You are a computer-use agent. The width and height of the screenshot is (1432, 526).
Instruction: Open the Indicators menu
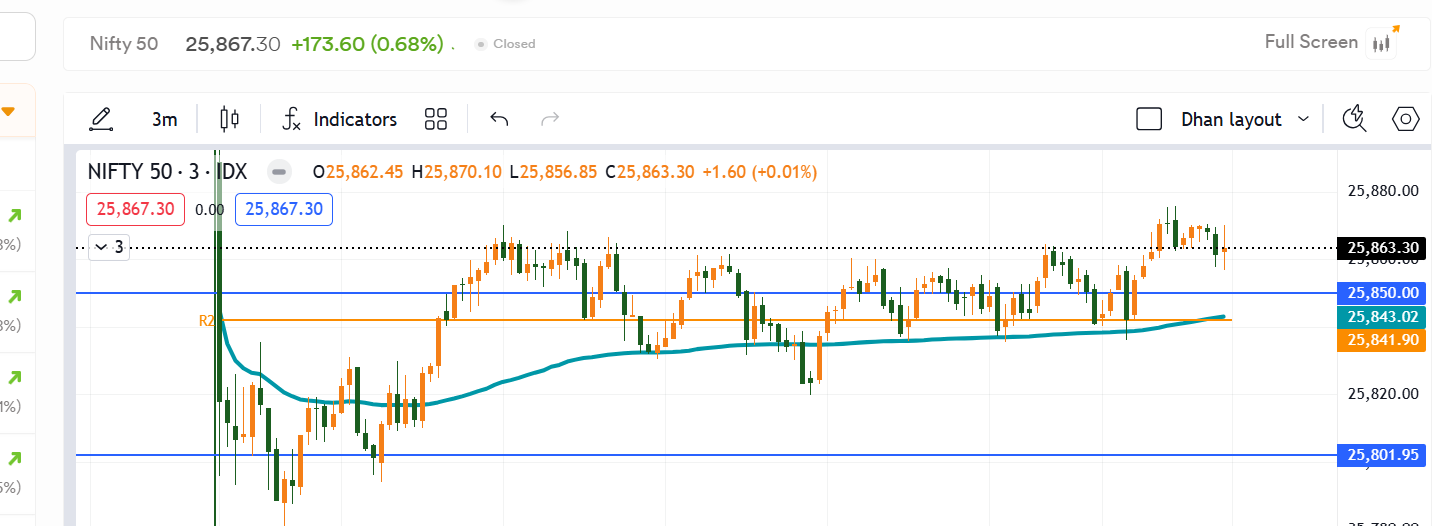click(x=355, y=120)
